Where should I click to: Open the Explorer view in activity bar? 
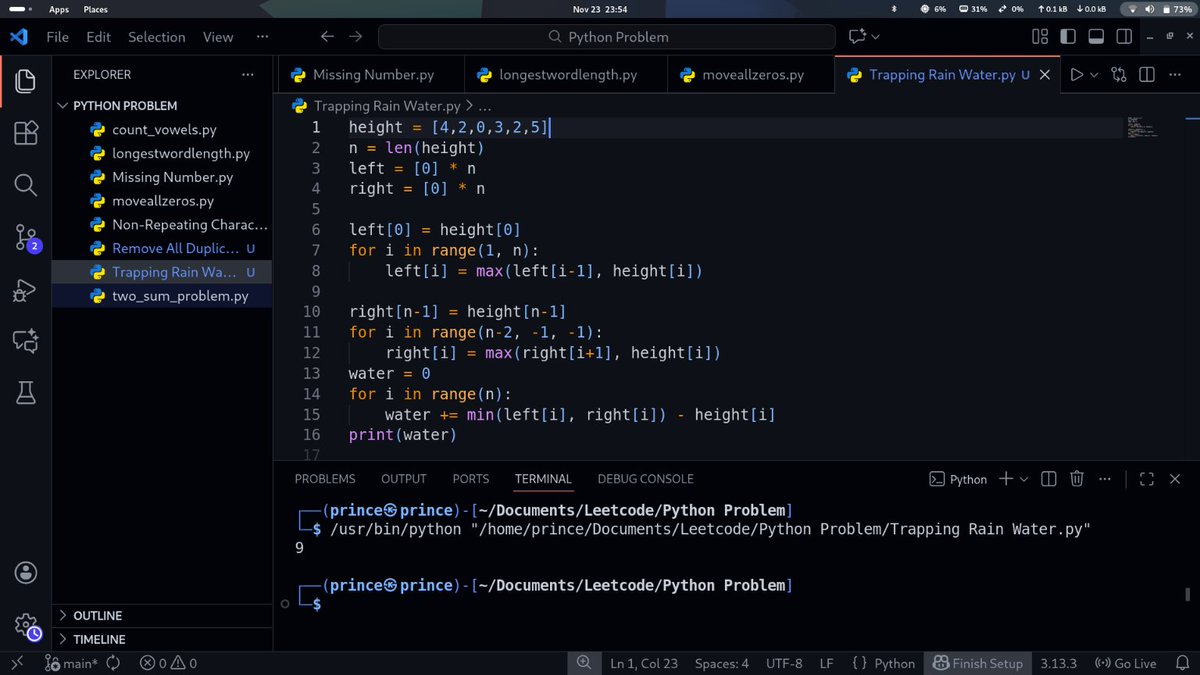[26, 81]
